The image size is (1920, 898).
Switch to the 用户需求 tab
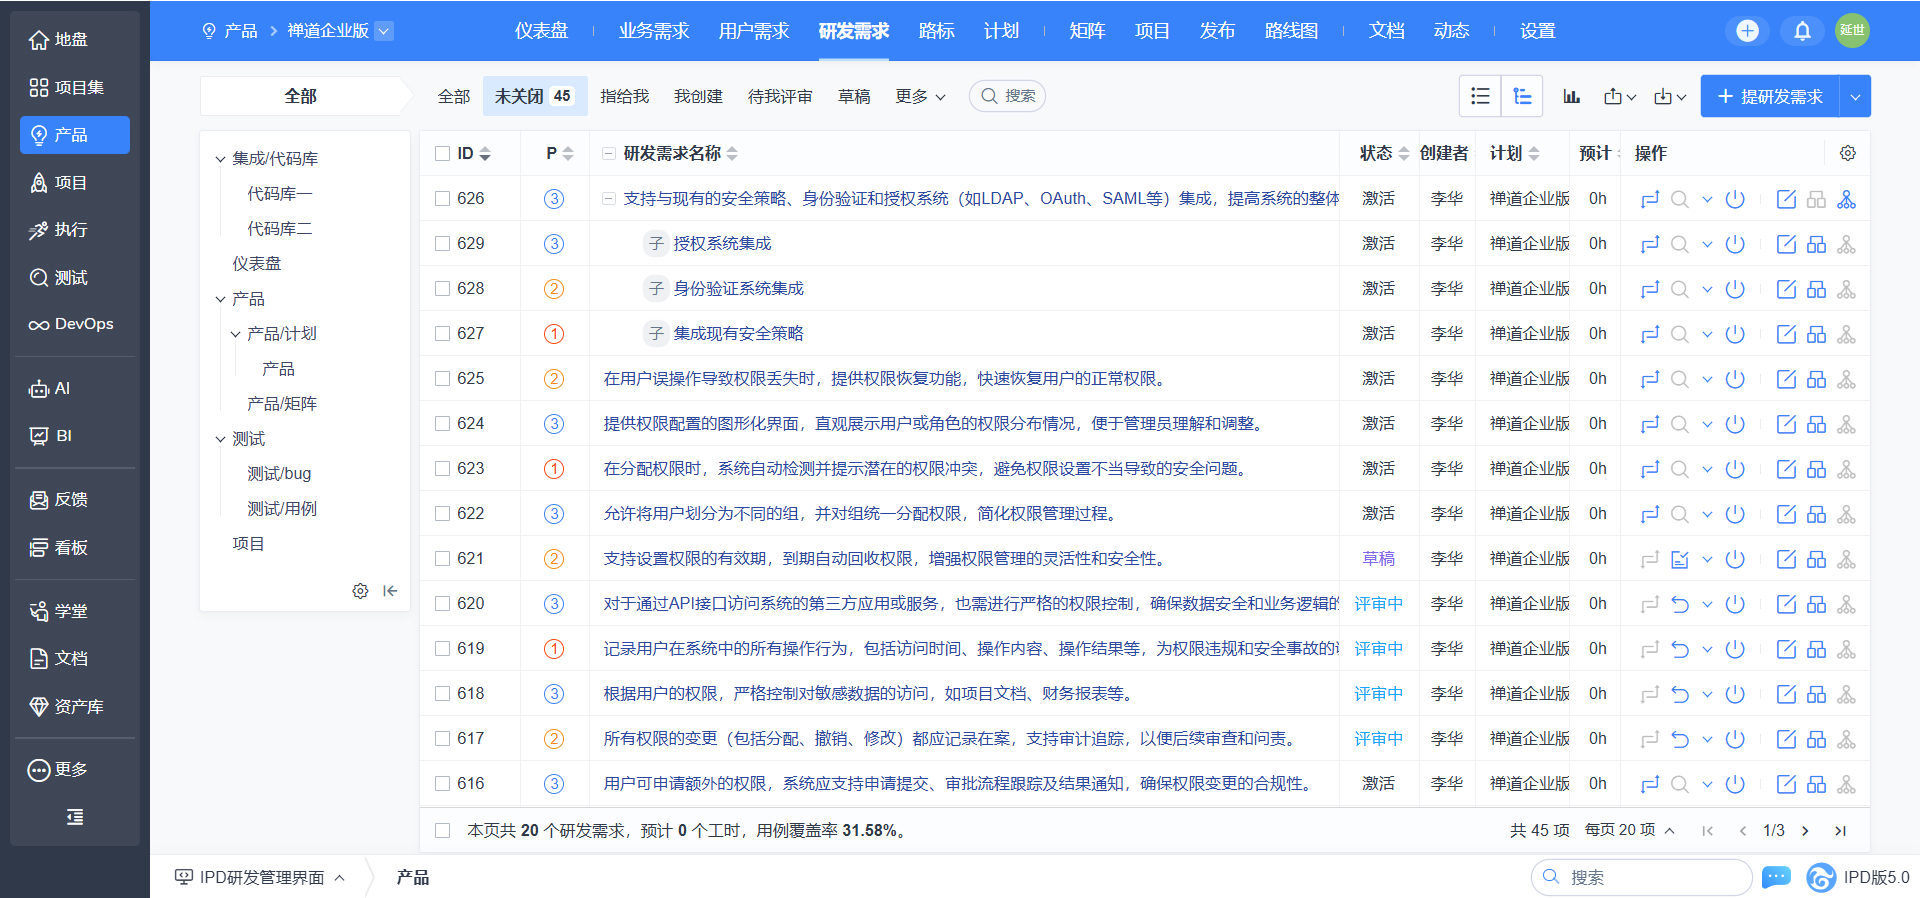(x=754, y=31)
